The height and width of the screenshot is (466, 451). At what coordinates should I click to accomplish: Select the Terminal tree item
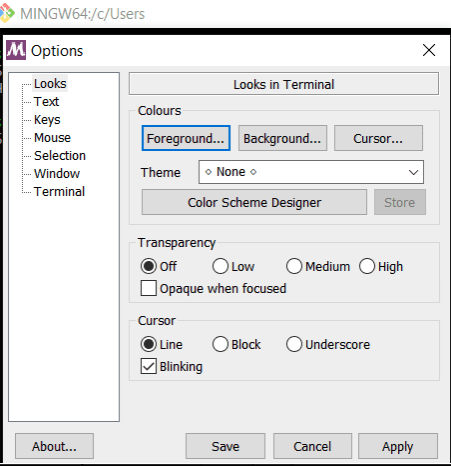point(59,191)
